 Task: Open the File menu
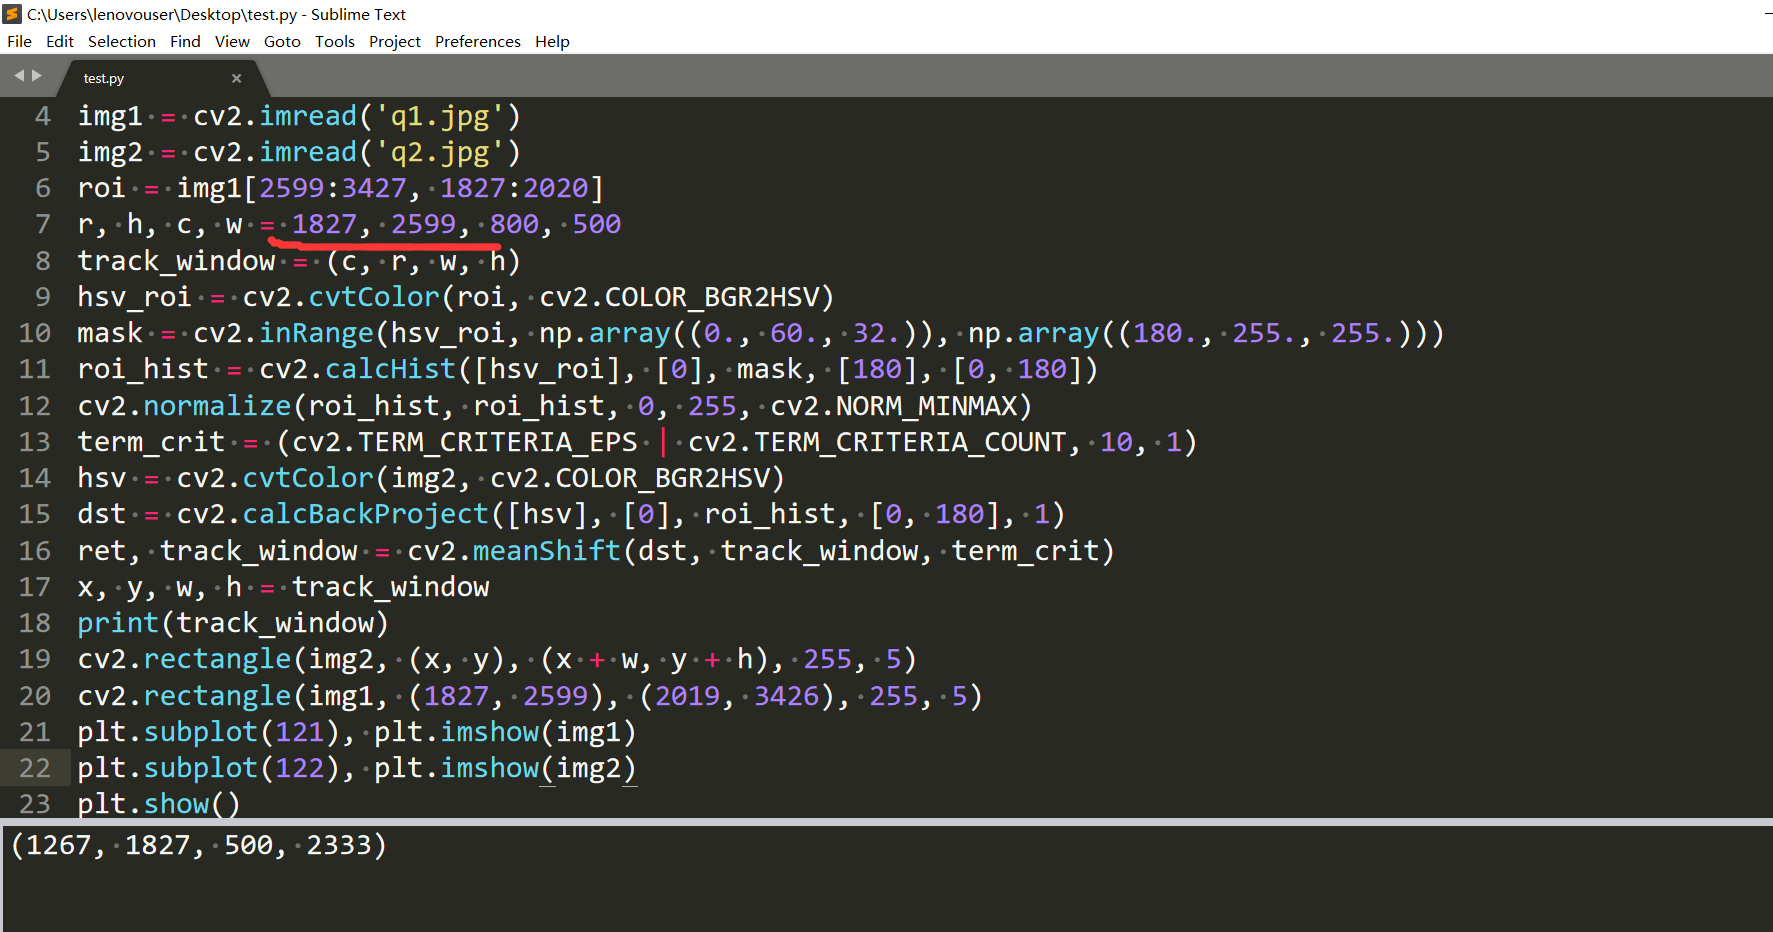(19, 41)
